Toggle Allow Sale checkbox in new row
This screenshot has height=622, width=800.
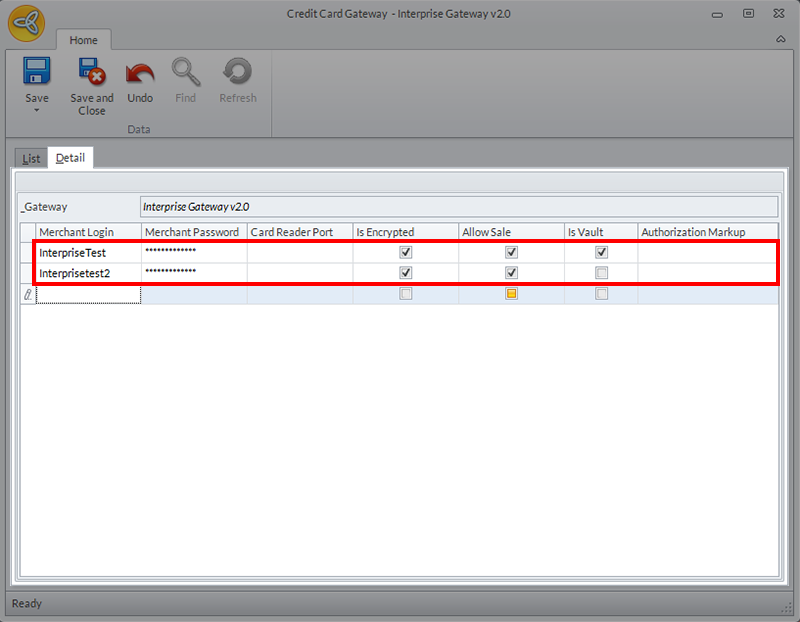(512, 294)
